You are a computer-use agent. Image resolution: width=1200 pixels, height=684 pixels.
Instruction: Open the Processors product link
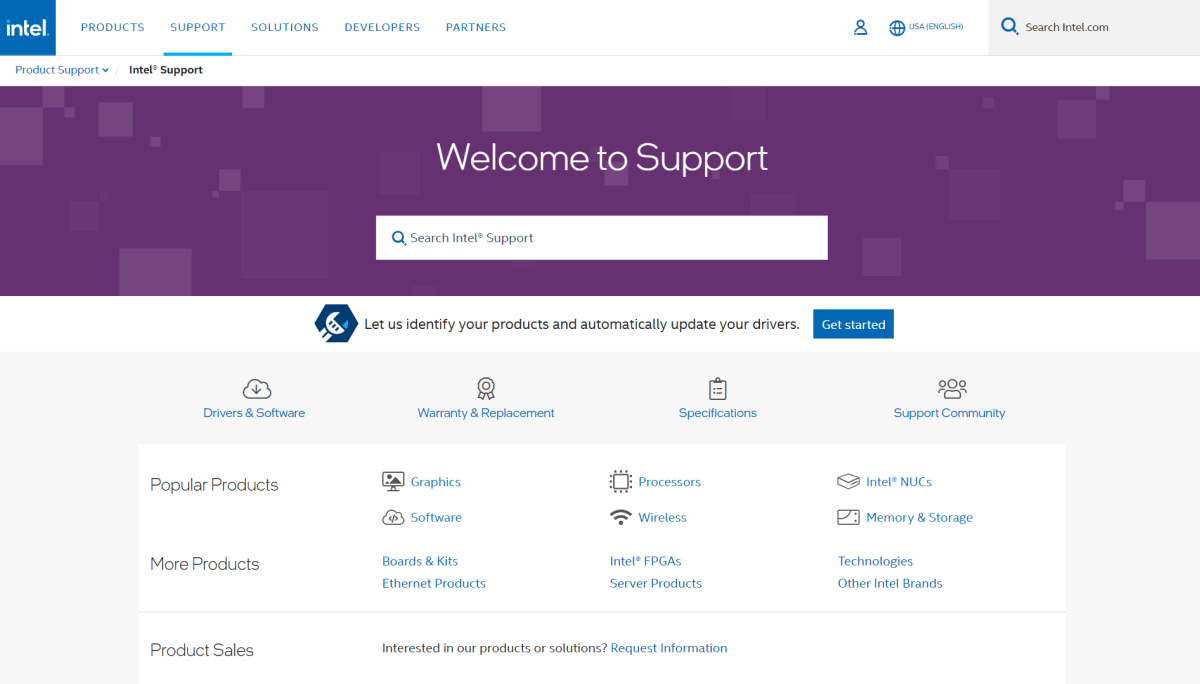coord(670,482)
